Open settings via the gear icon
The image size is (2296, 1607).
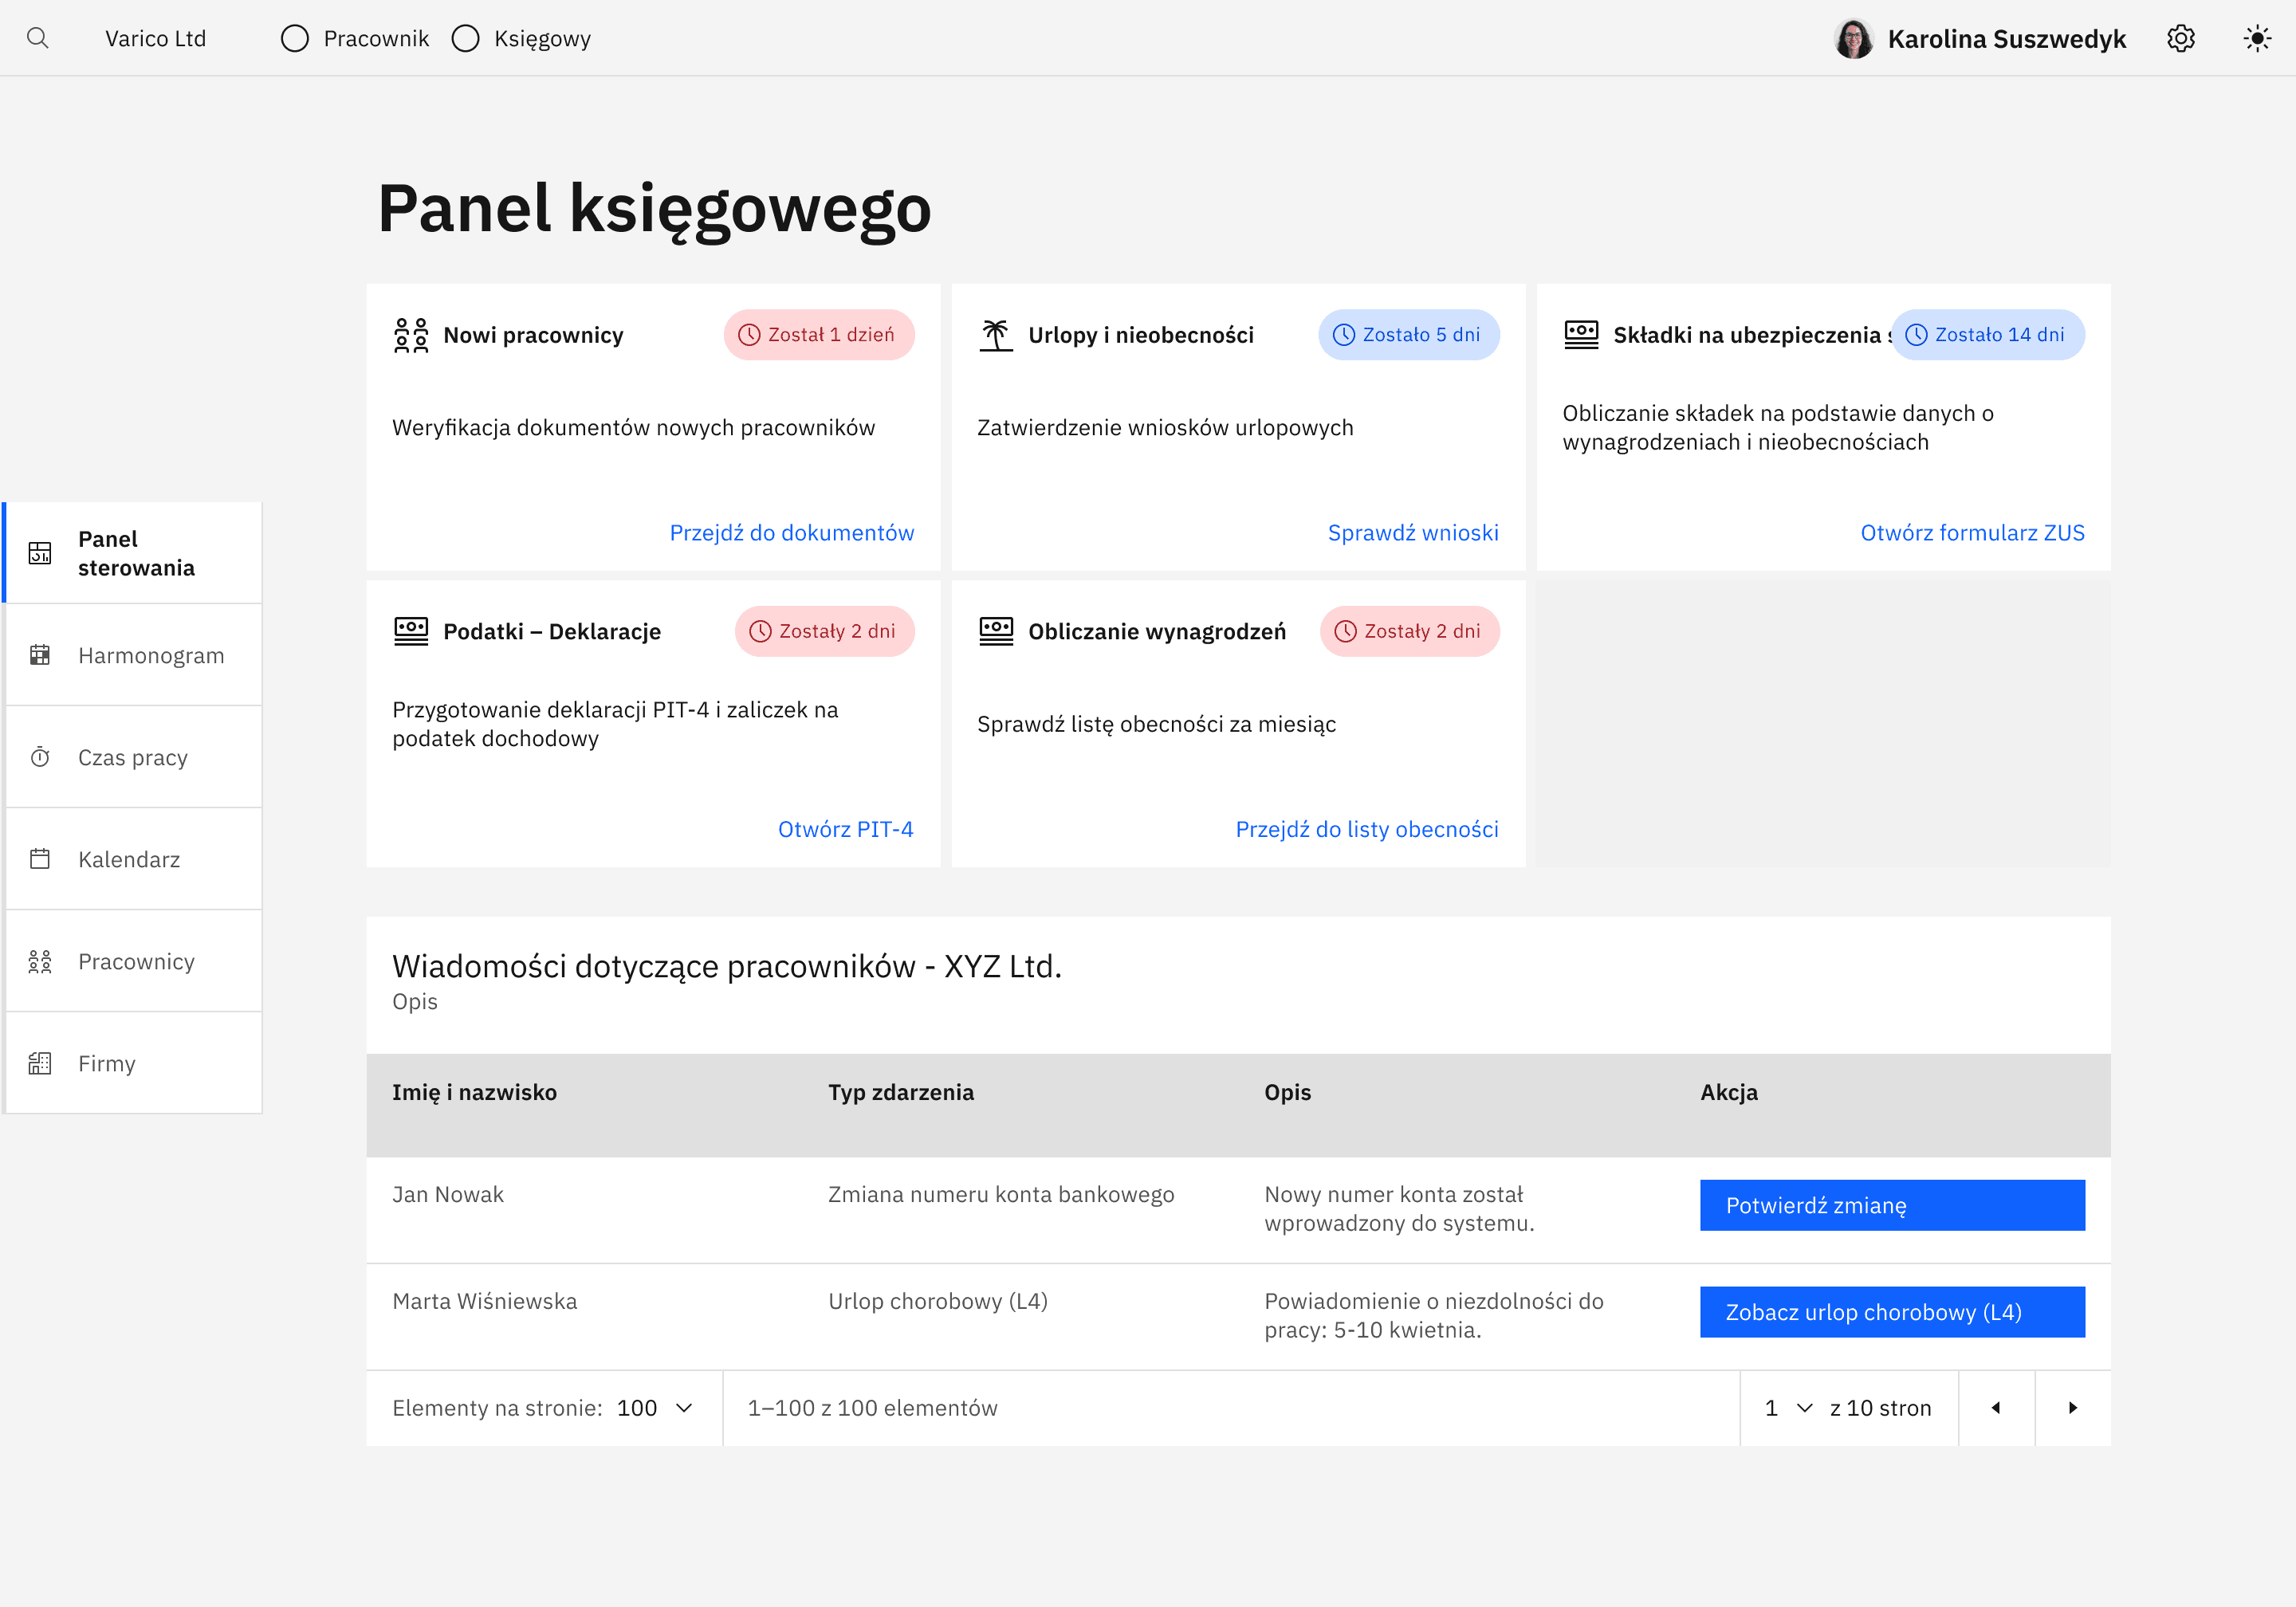2180,38
